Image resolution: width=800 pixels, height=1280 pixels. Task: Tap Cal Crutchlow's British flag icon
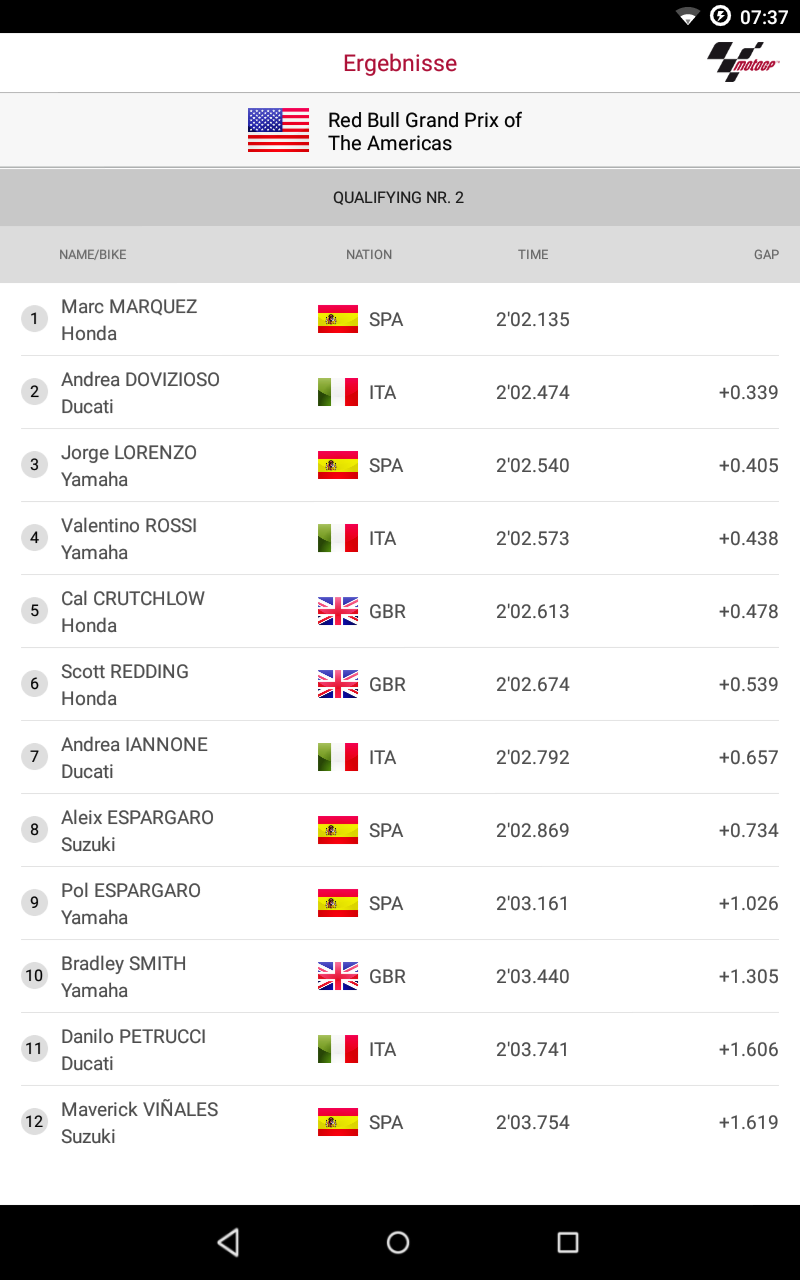338,611
